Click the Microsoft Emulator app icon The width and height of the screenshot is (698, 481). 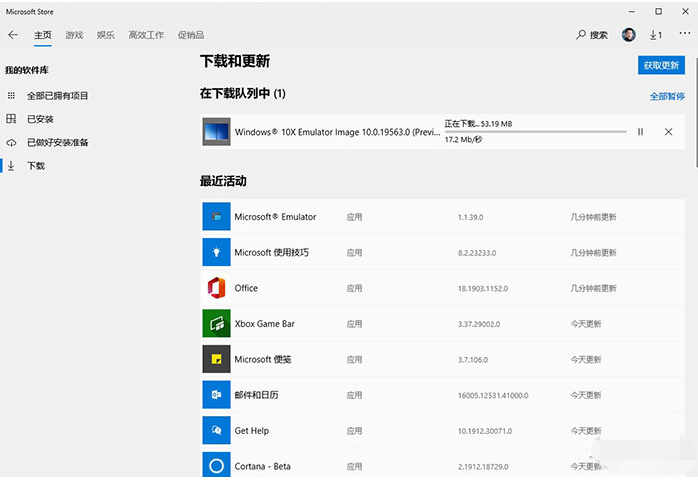click(216, 217)
